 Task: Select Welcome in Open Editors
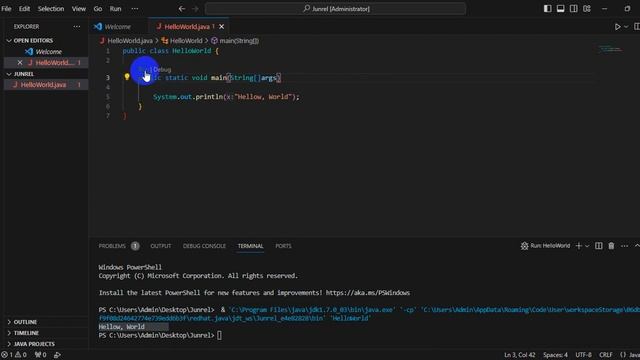(x=46, y=52)
